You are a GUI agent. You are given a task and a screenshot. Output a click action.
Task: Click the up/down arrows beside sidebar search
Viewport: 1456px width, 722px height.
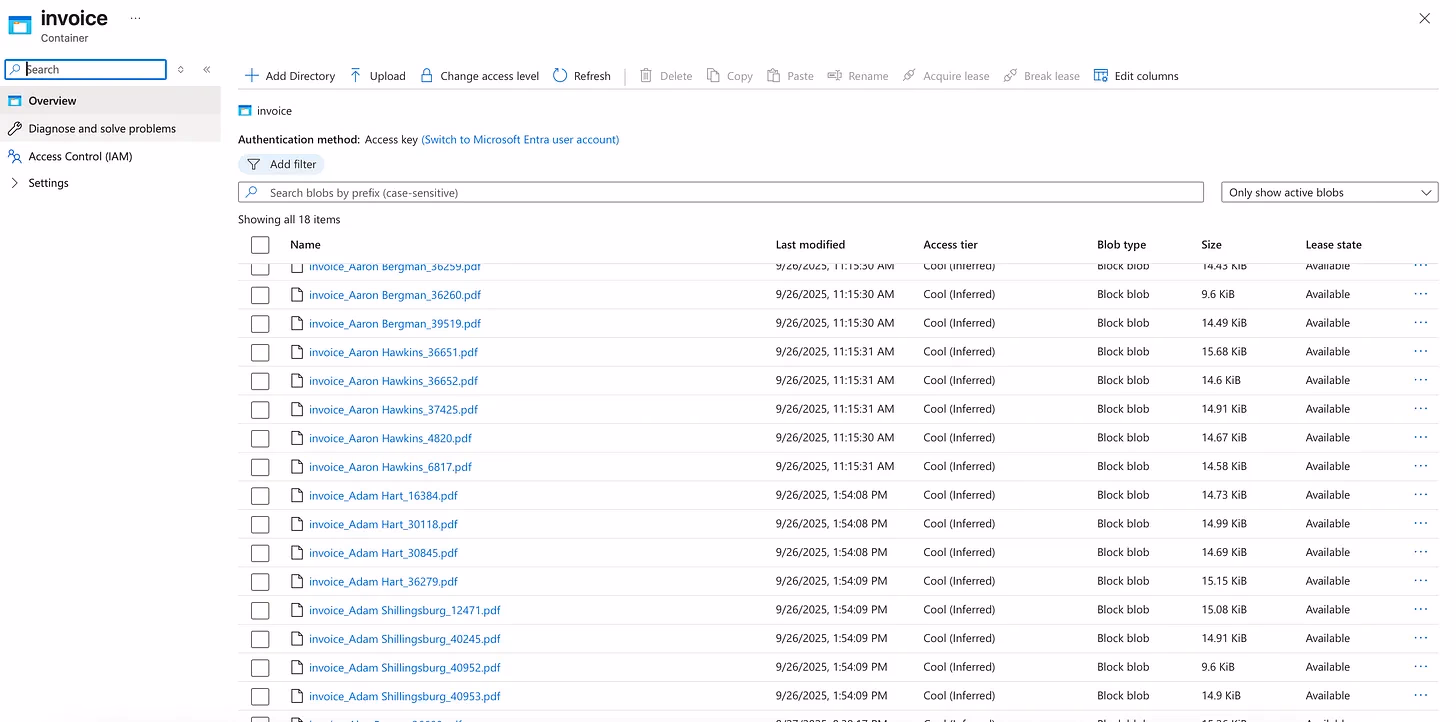[181, 70]
